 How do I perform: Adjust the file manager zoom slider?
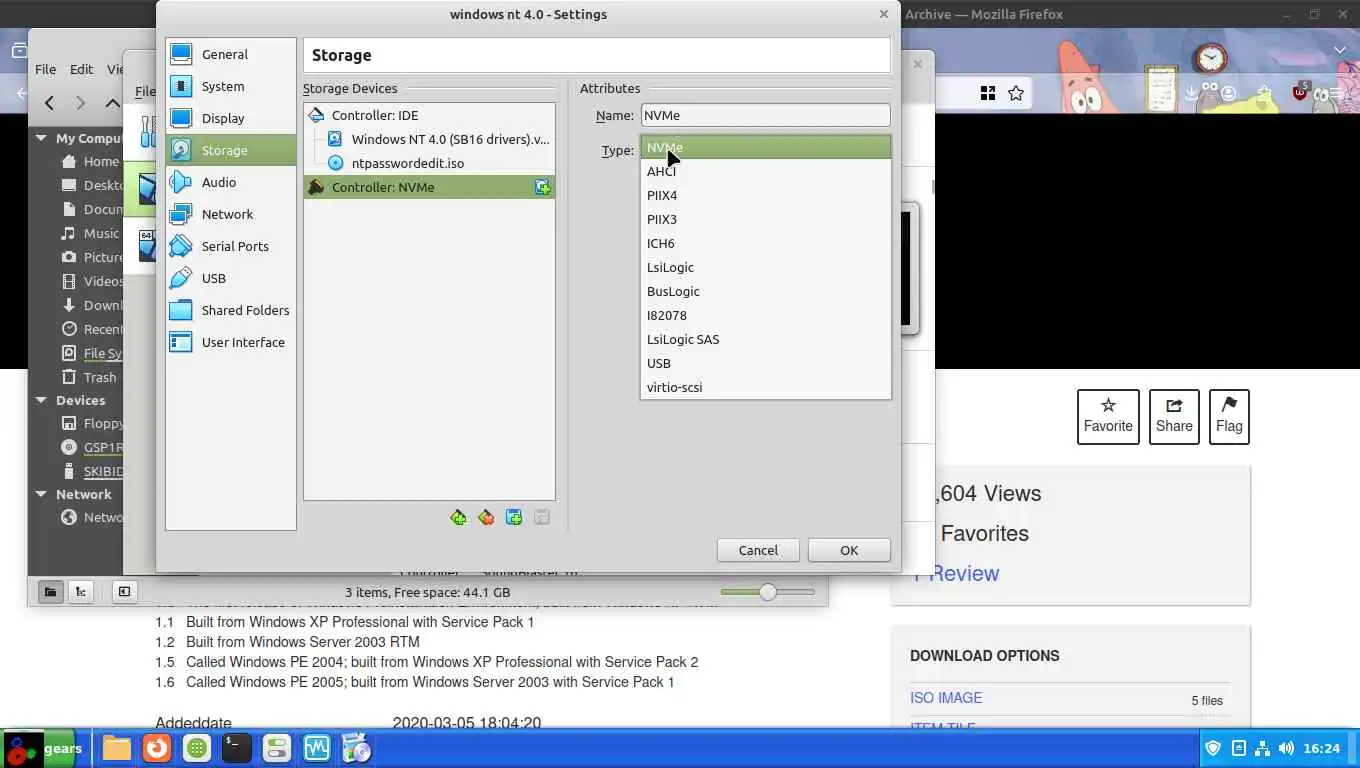[x=768, y=592]
